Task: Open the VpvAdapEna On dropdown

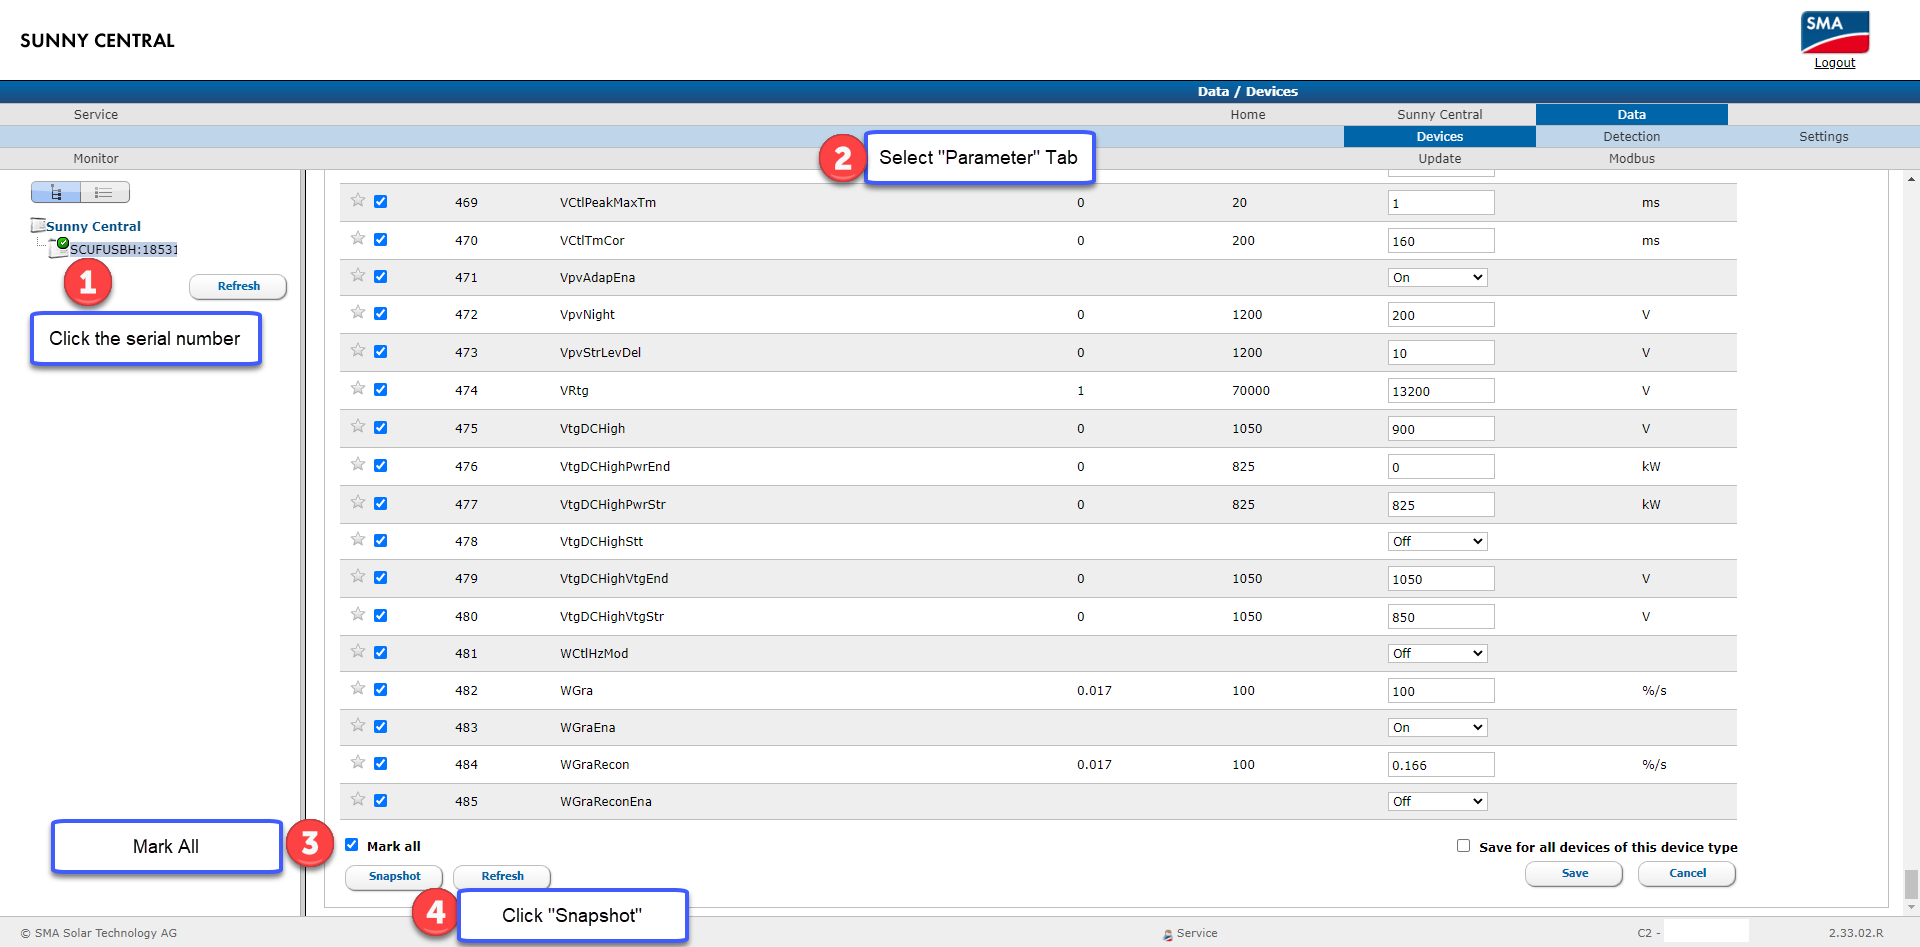Action: tap(1438, 277)
